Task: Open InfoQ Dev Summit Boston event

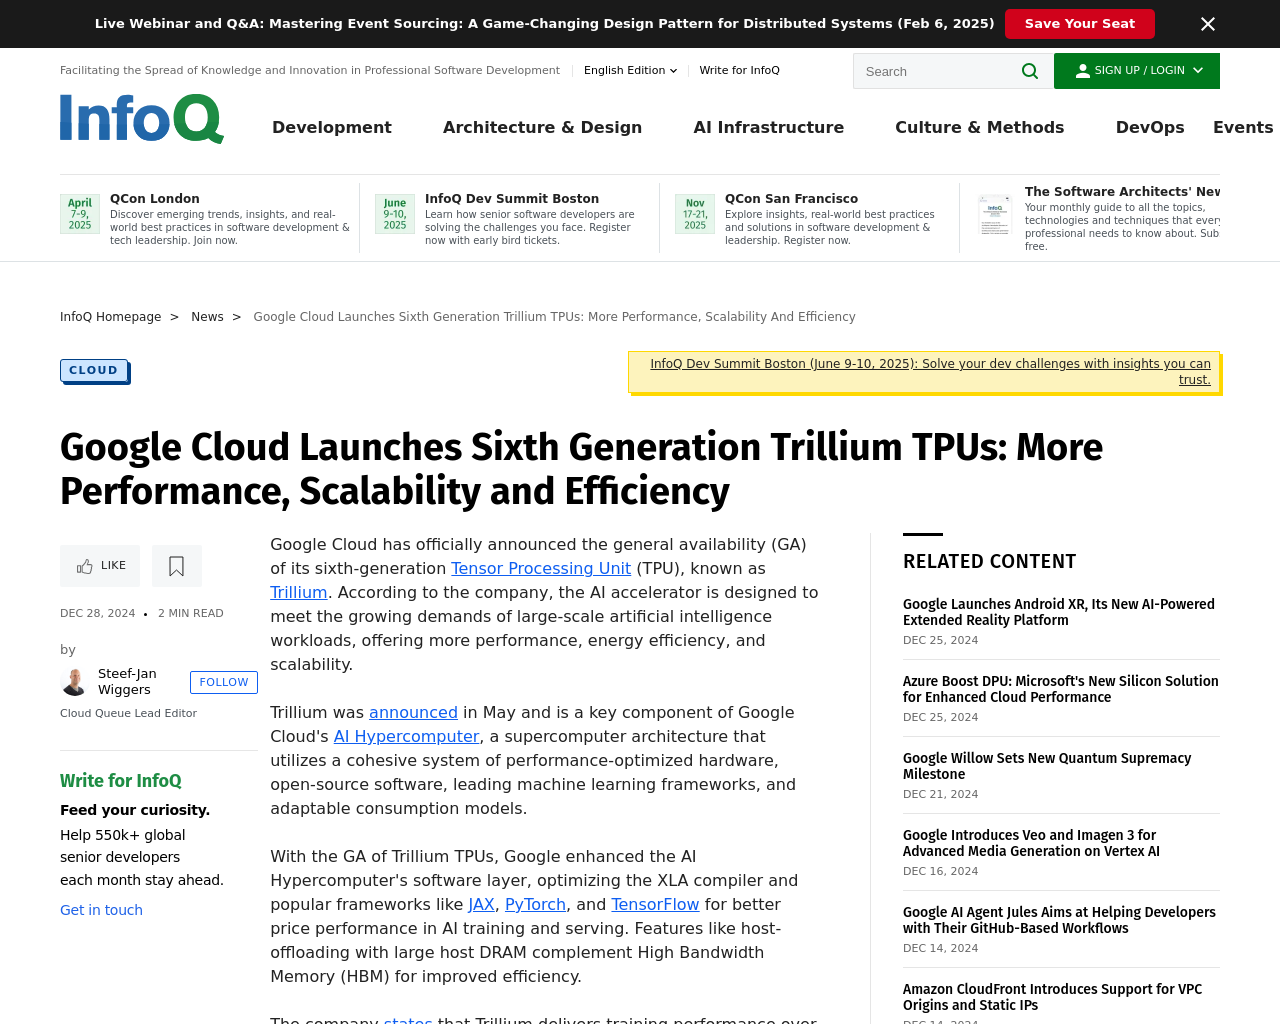Action: (512, 199)
